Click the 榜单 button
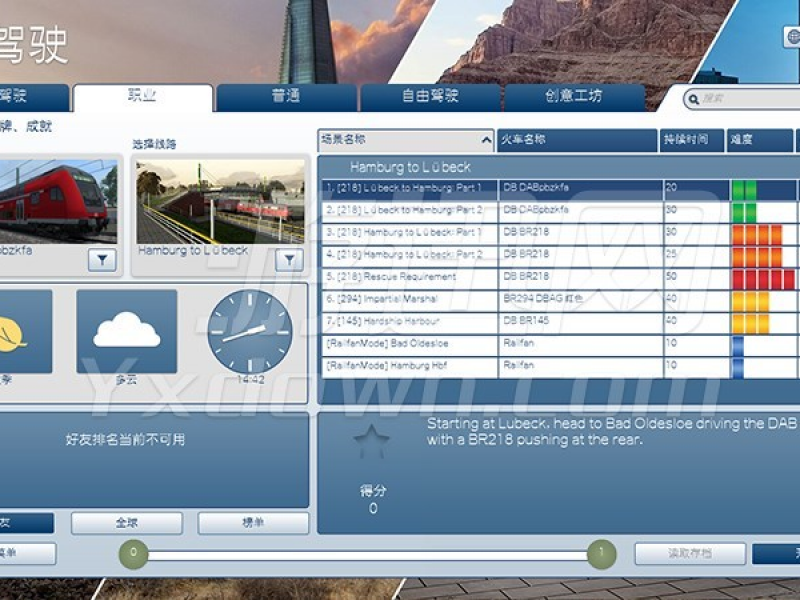The image size is (800, 600). pyautogui.click(x=253, y=523)
